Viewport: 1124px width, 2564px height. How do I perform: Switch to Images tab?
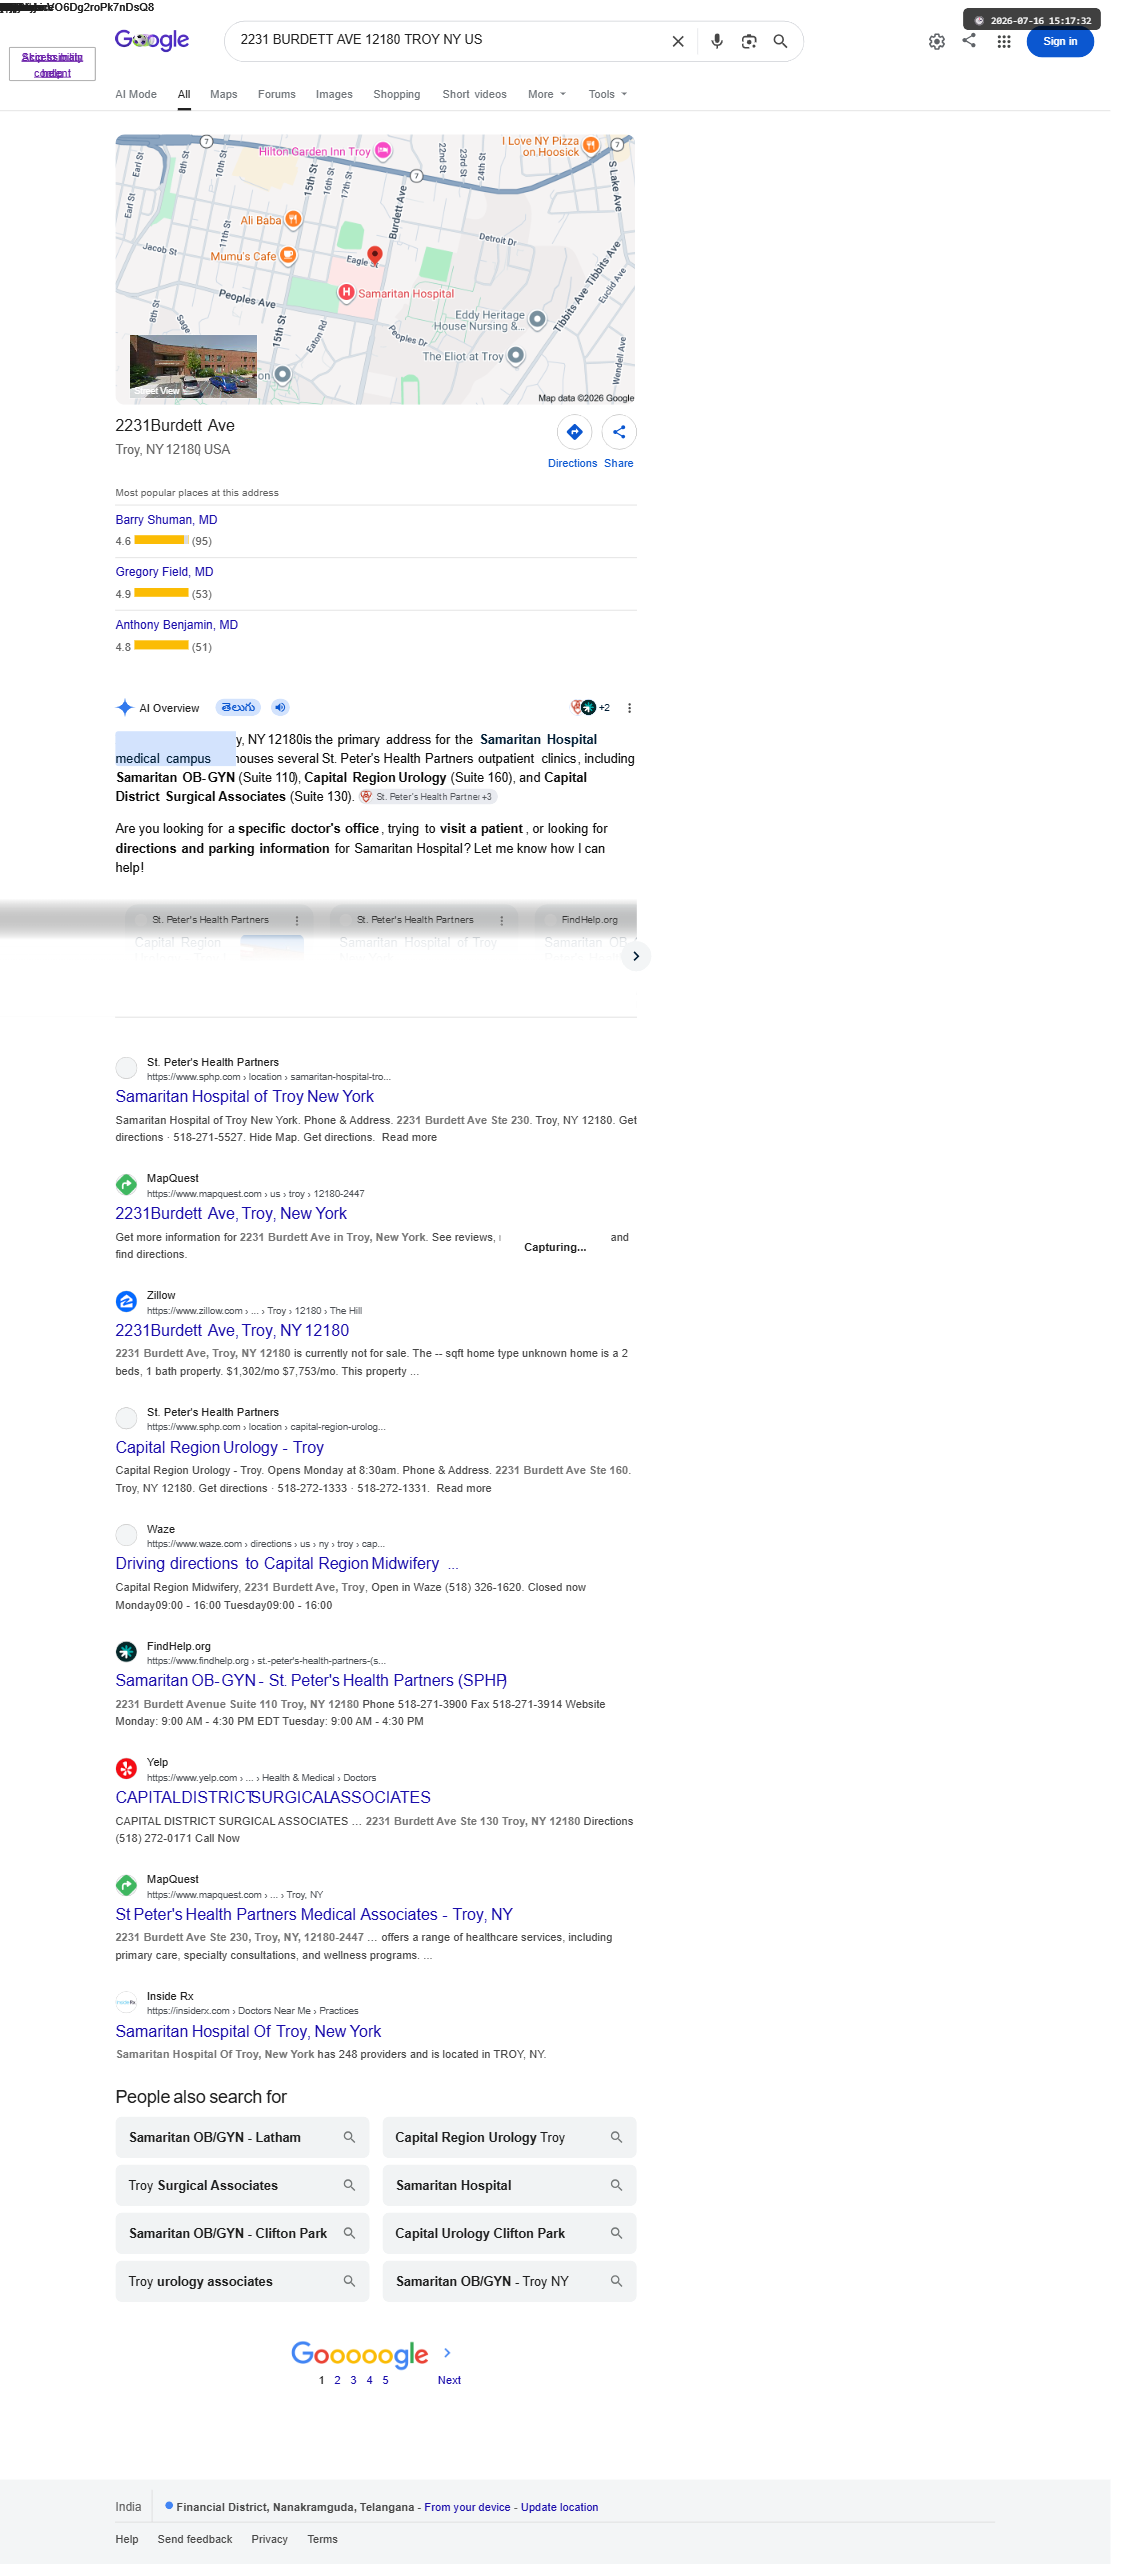pos(334,94)
